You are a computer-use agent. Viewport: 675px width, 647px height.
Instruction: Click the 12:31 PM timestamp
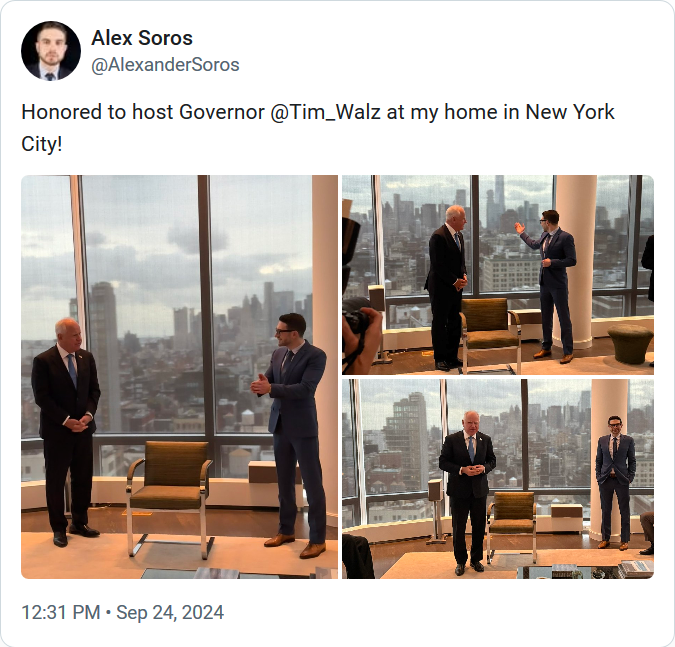click(61, 613)
